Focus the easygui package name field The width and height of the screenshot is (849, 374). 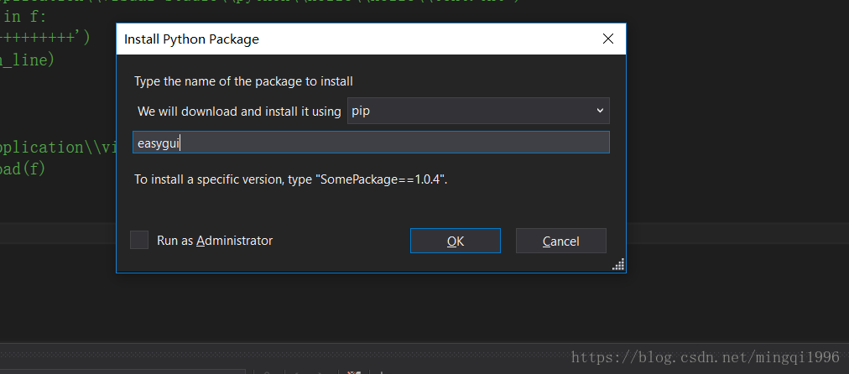[x=371, y=142]
